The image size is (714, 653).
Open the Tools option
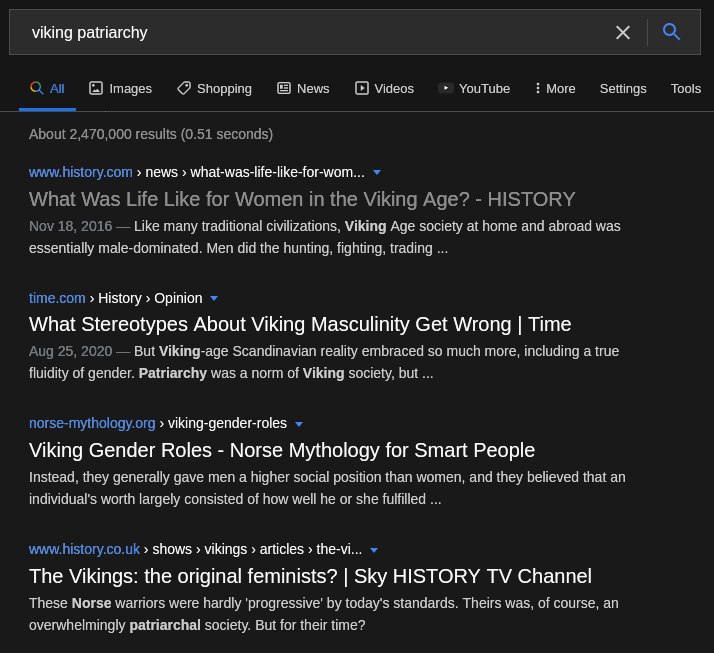pyautogui.click(x=685, y=88)
